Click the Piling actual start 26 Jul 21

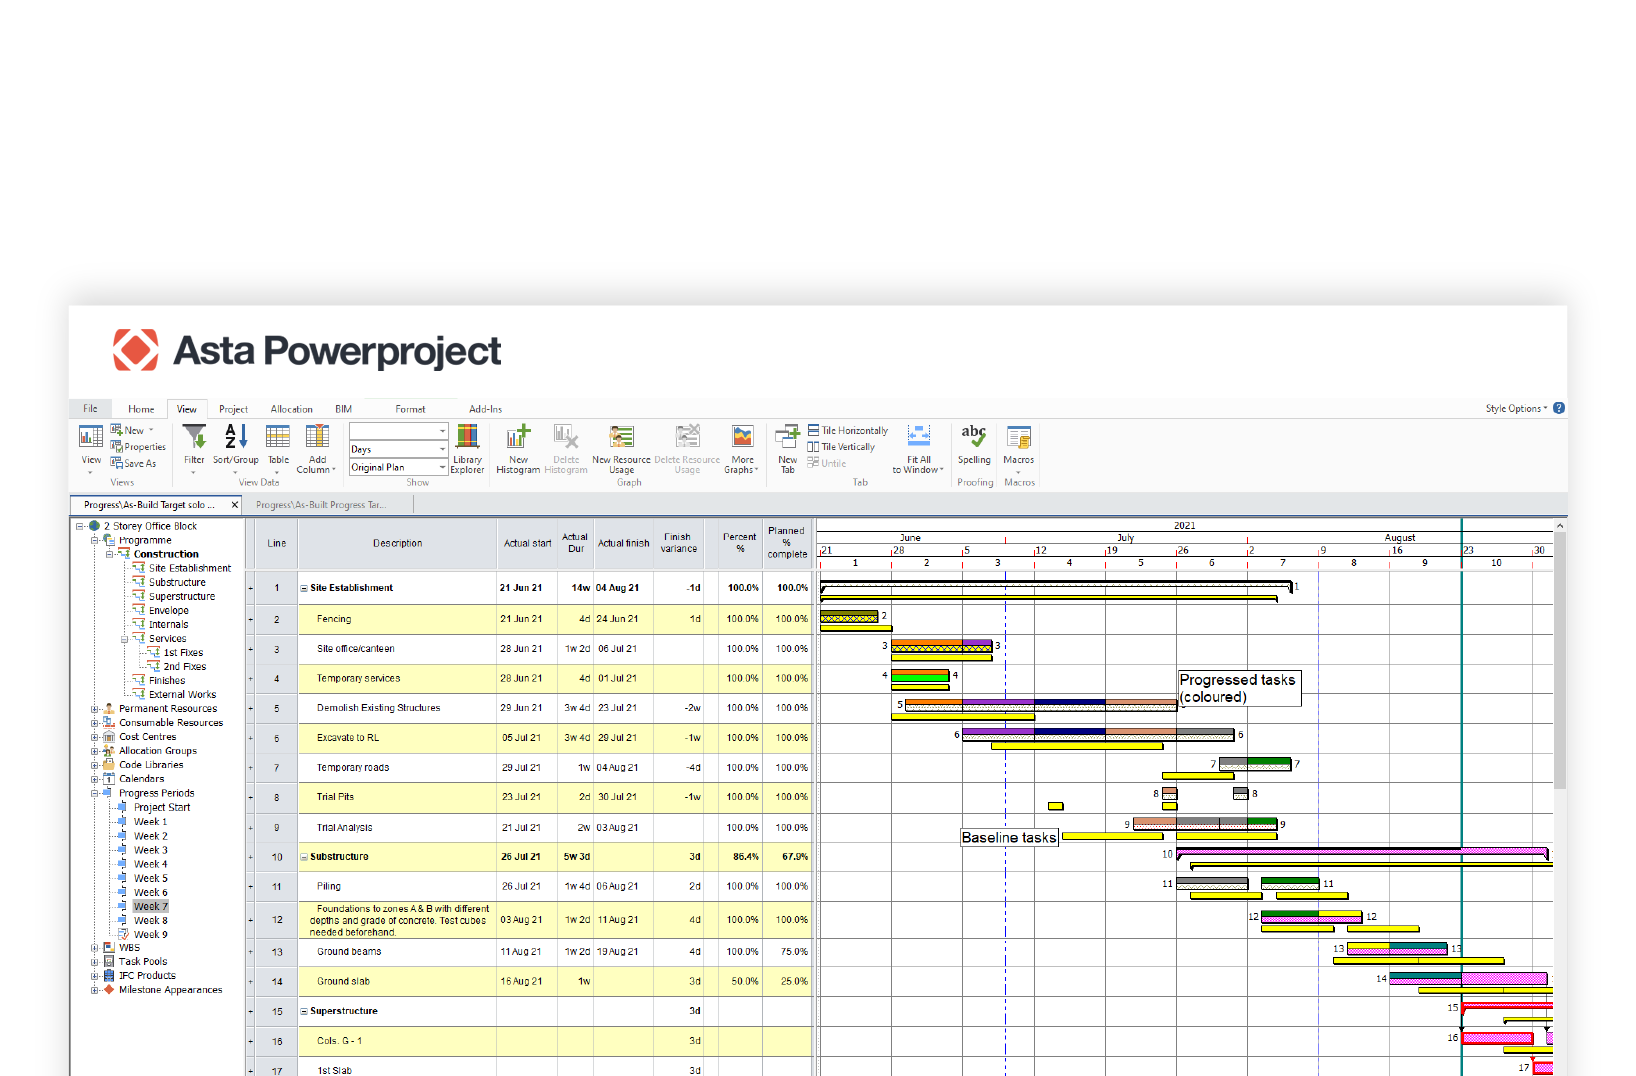pyautogui.click(x=521, y=886)
